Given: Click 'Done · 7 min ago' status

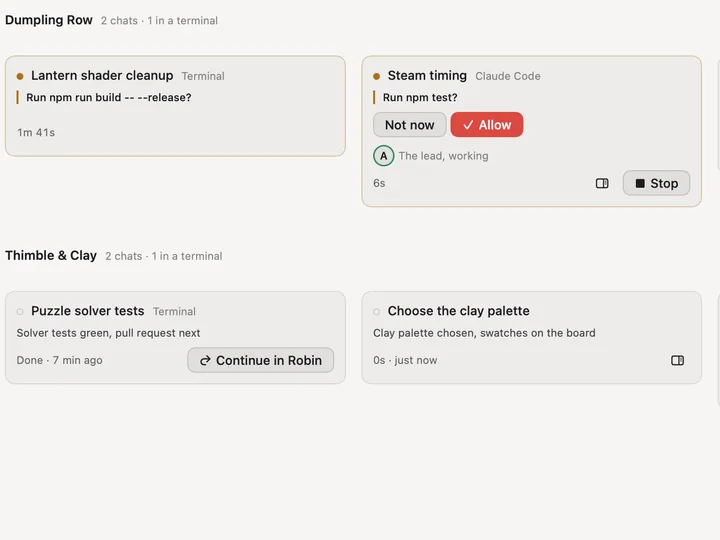Looking at the screenshot, I should [59, 360].
